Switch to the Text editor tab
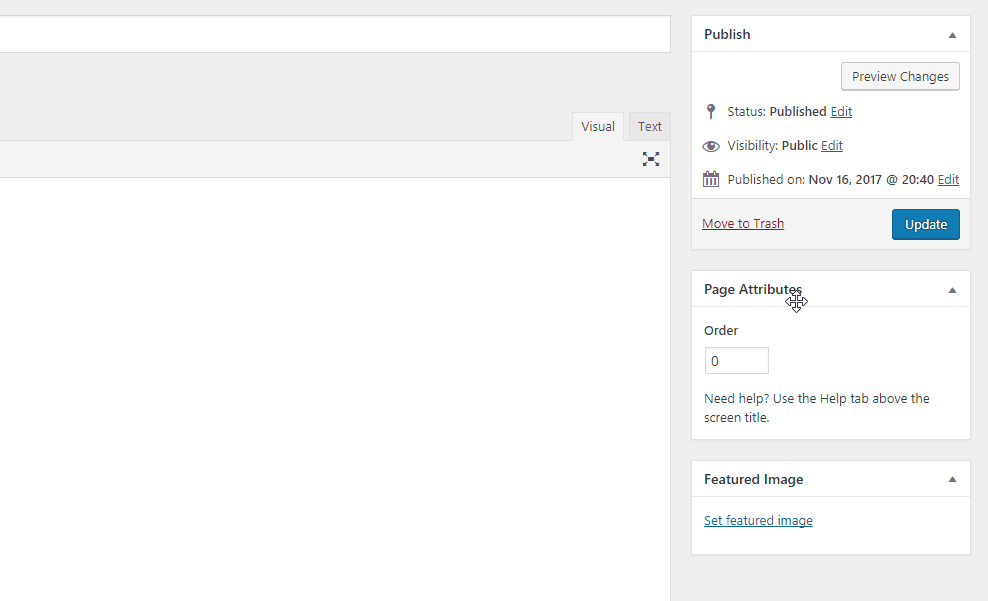Screen dimensions: 988x601 click(650, 127)
